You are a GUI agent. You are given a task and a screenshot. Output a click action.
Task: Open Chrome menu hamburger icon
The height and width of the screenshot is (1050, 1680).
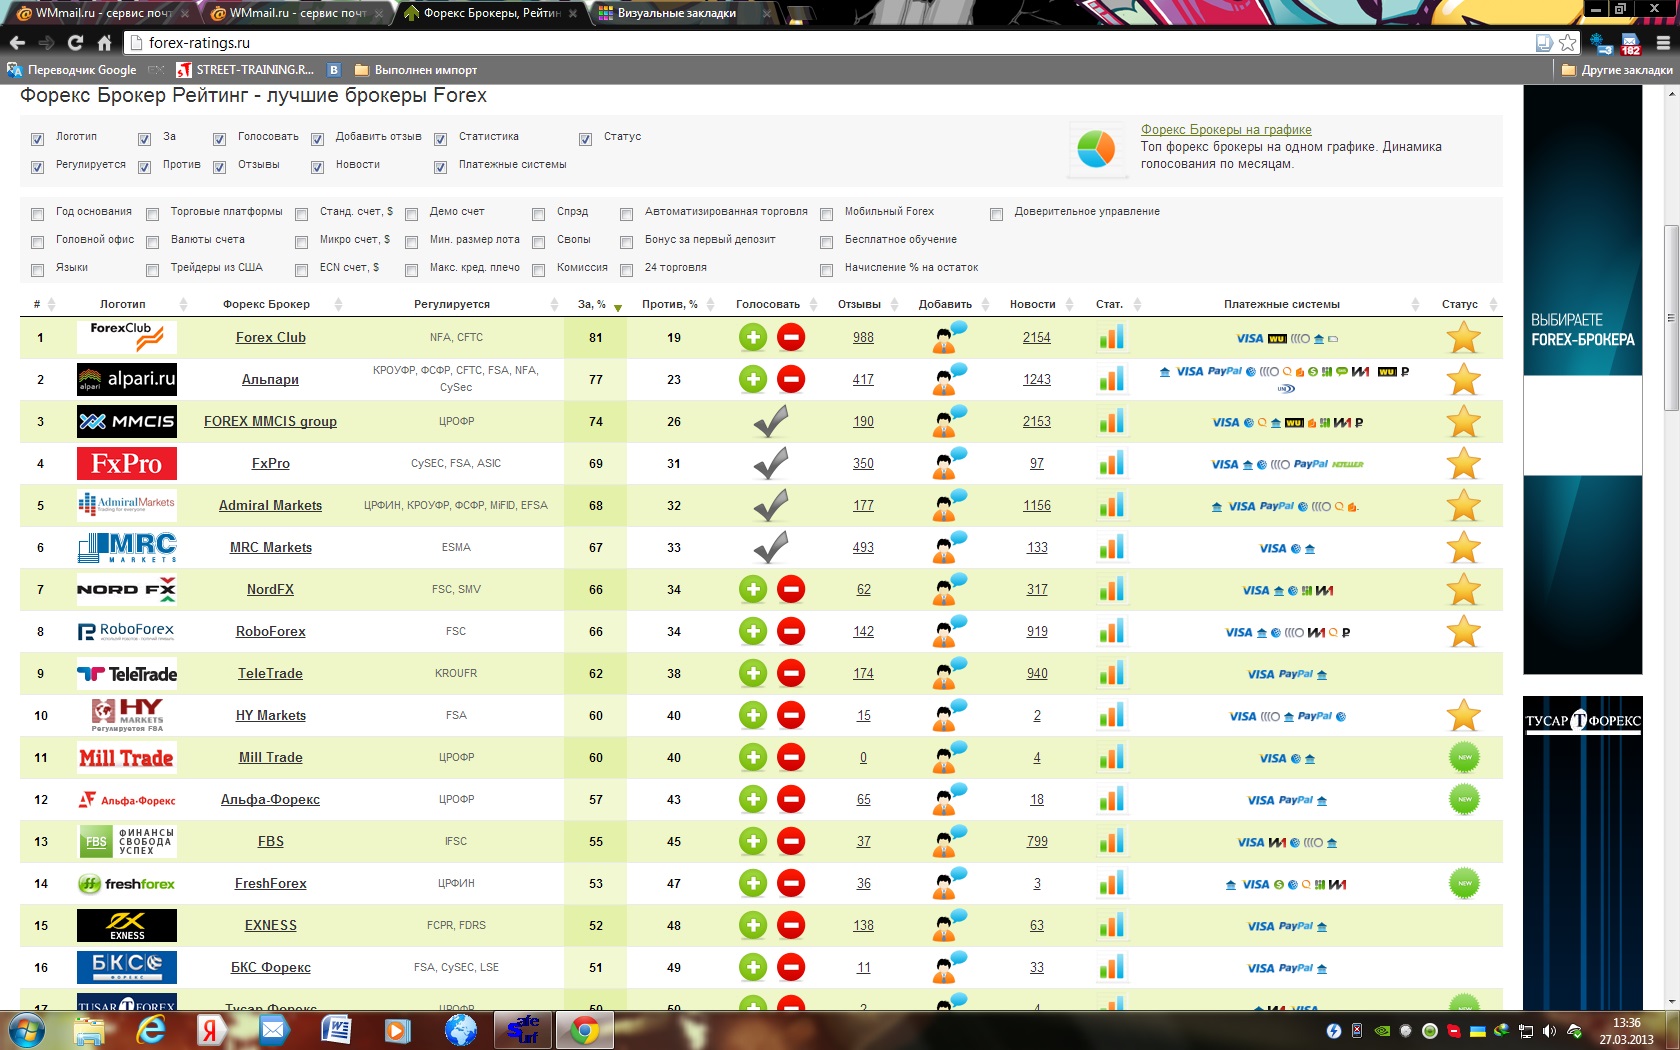tap(1663, 42)
